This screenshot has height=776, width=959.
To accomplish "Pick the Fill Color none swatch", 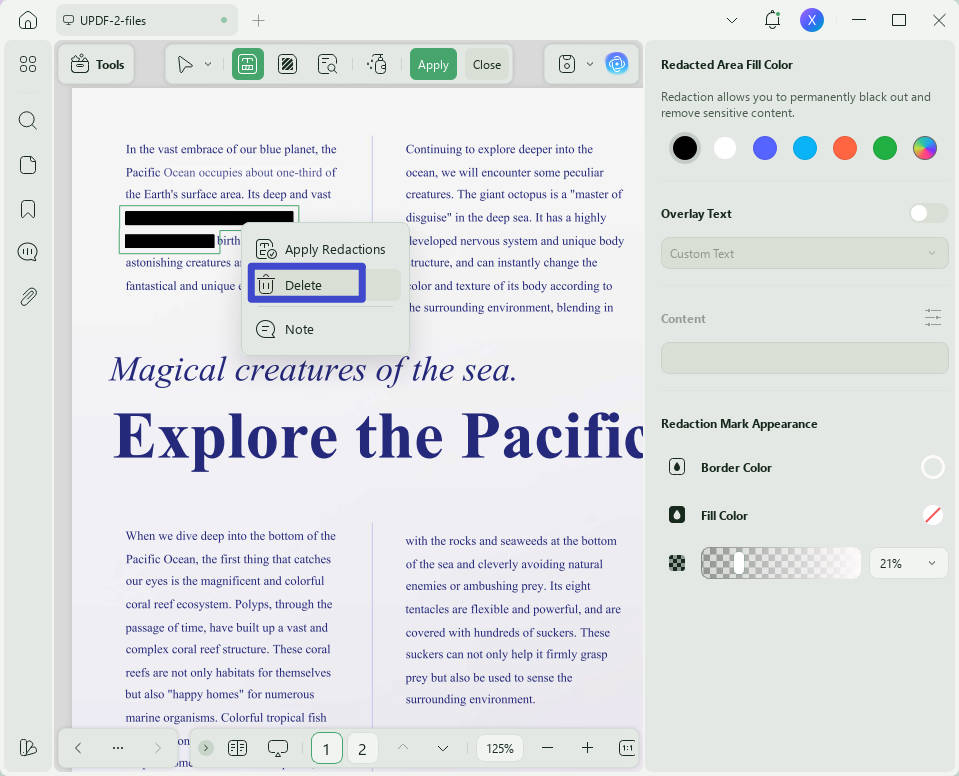I will [x=933, y=515].
